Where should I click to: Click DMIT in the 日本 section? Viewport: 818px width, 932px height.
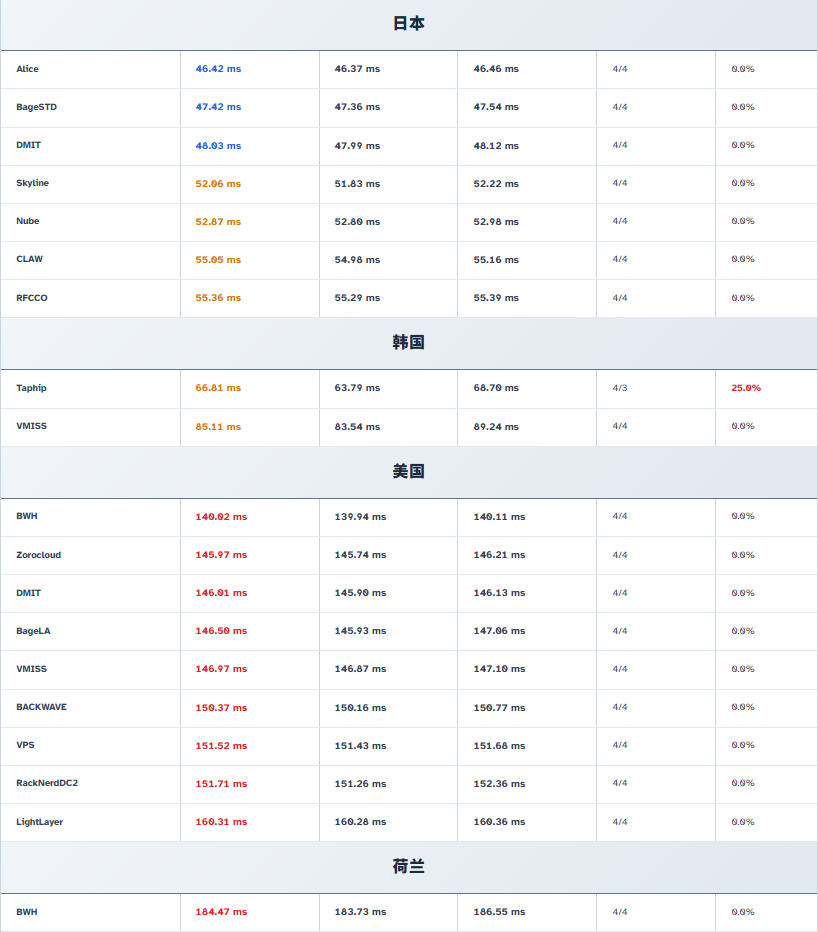click(29, 145)
